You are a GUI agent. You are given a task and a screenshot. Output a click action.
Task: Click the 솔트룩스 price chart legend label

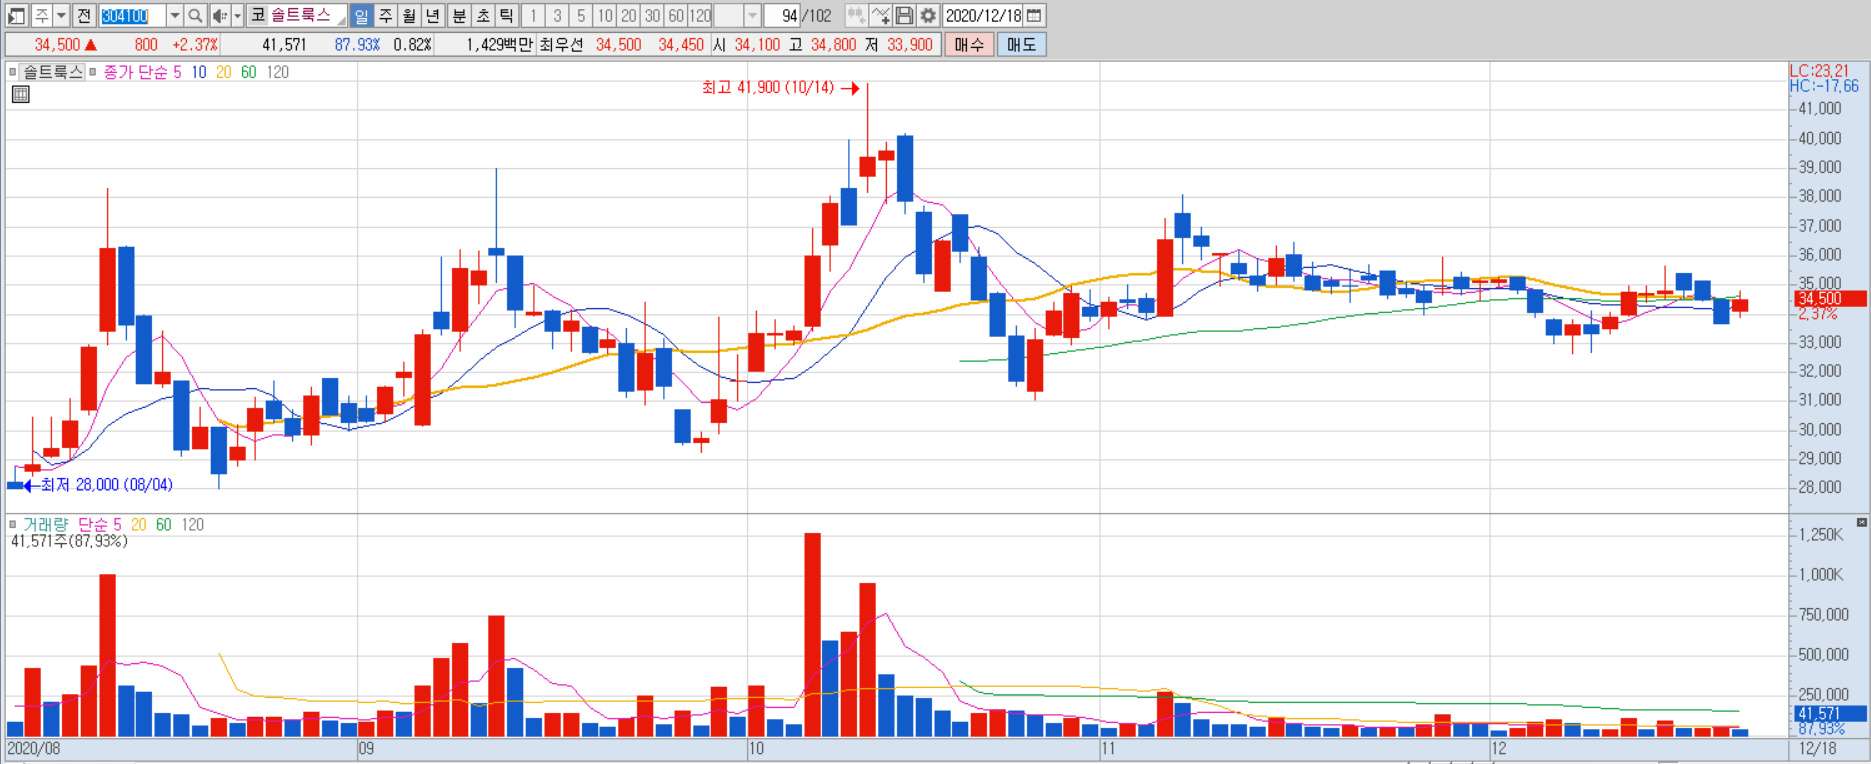pyautogui.click(x=53, y=72)
